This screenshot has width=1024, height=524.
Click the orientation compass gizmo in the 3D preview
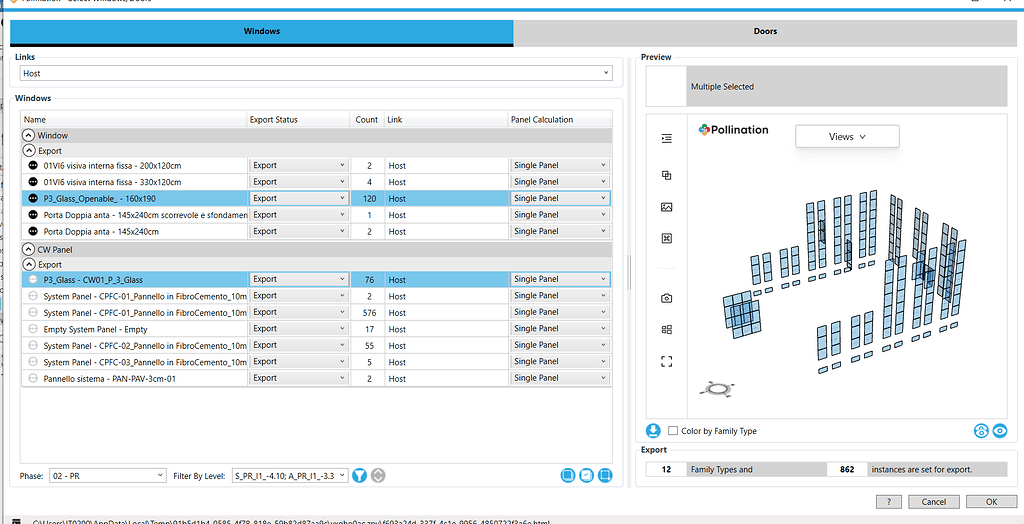click(717, 389)
